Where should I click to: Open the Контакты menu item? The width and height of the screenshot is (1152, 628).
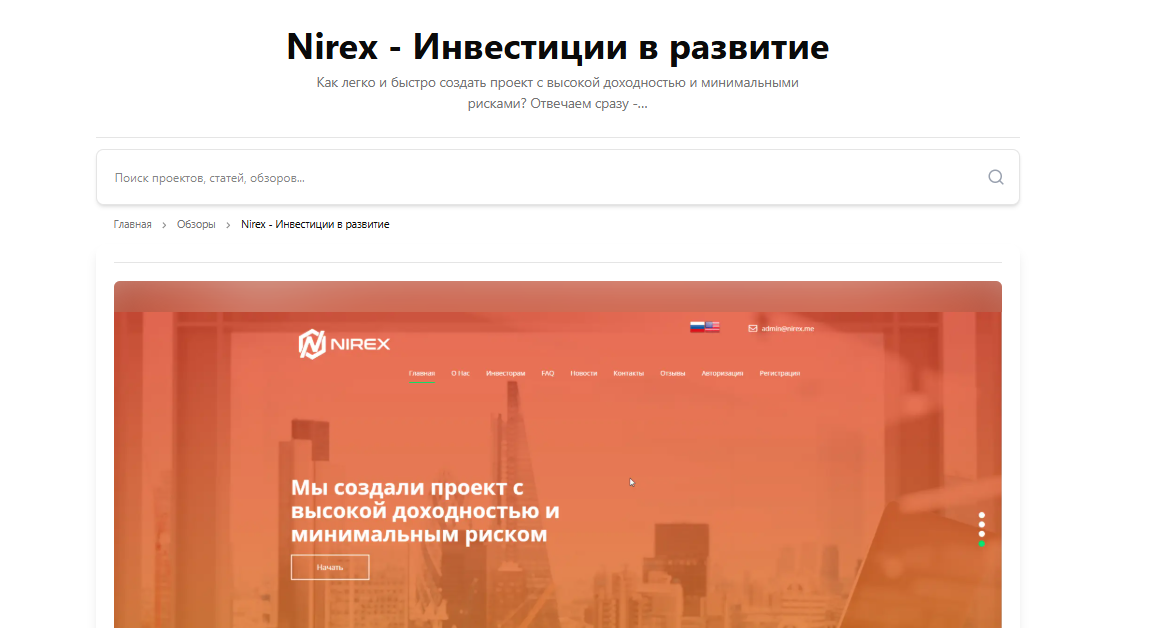coord(628,373)
